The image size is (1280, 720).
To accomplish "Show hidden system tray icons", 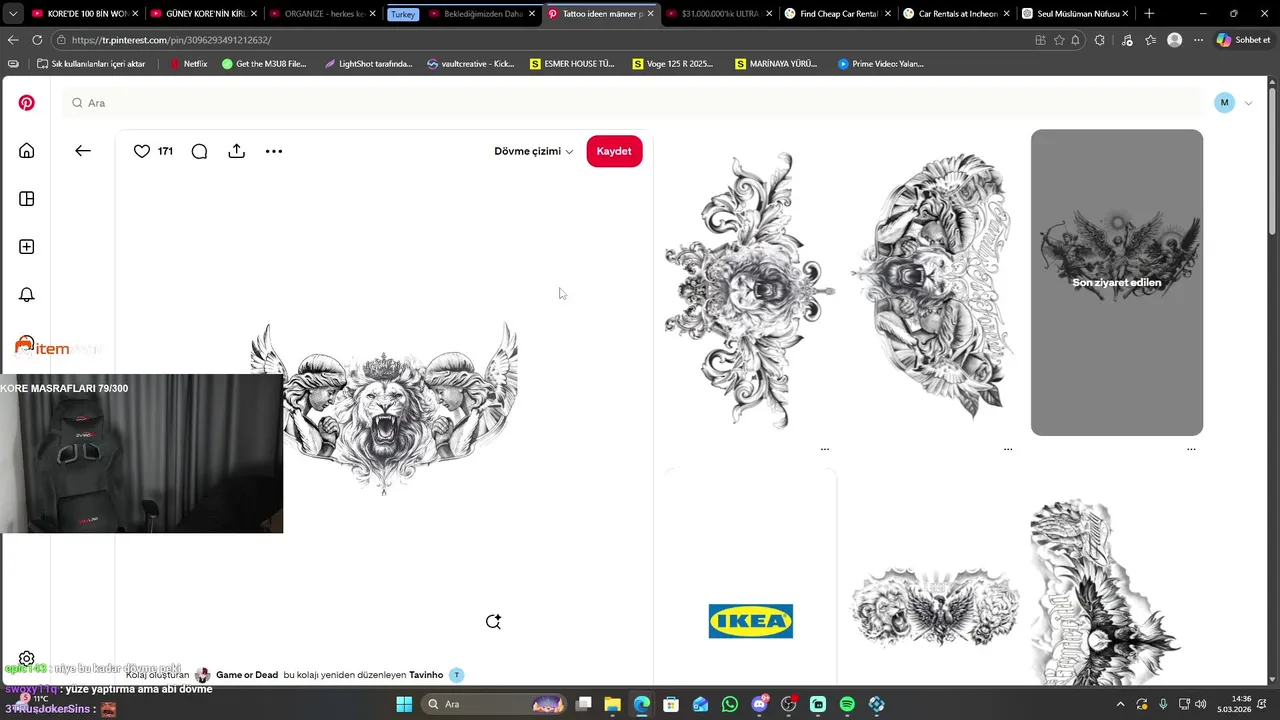I will coord(1120,704).
